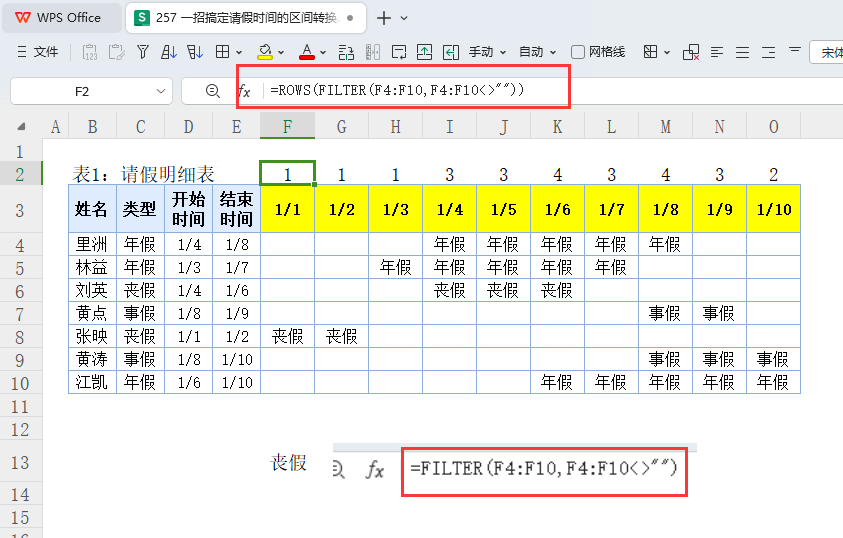Viewport: 843px width, 538px height.
Task: Click the name cell 里洲
Action: (x=92, y=245)
